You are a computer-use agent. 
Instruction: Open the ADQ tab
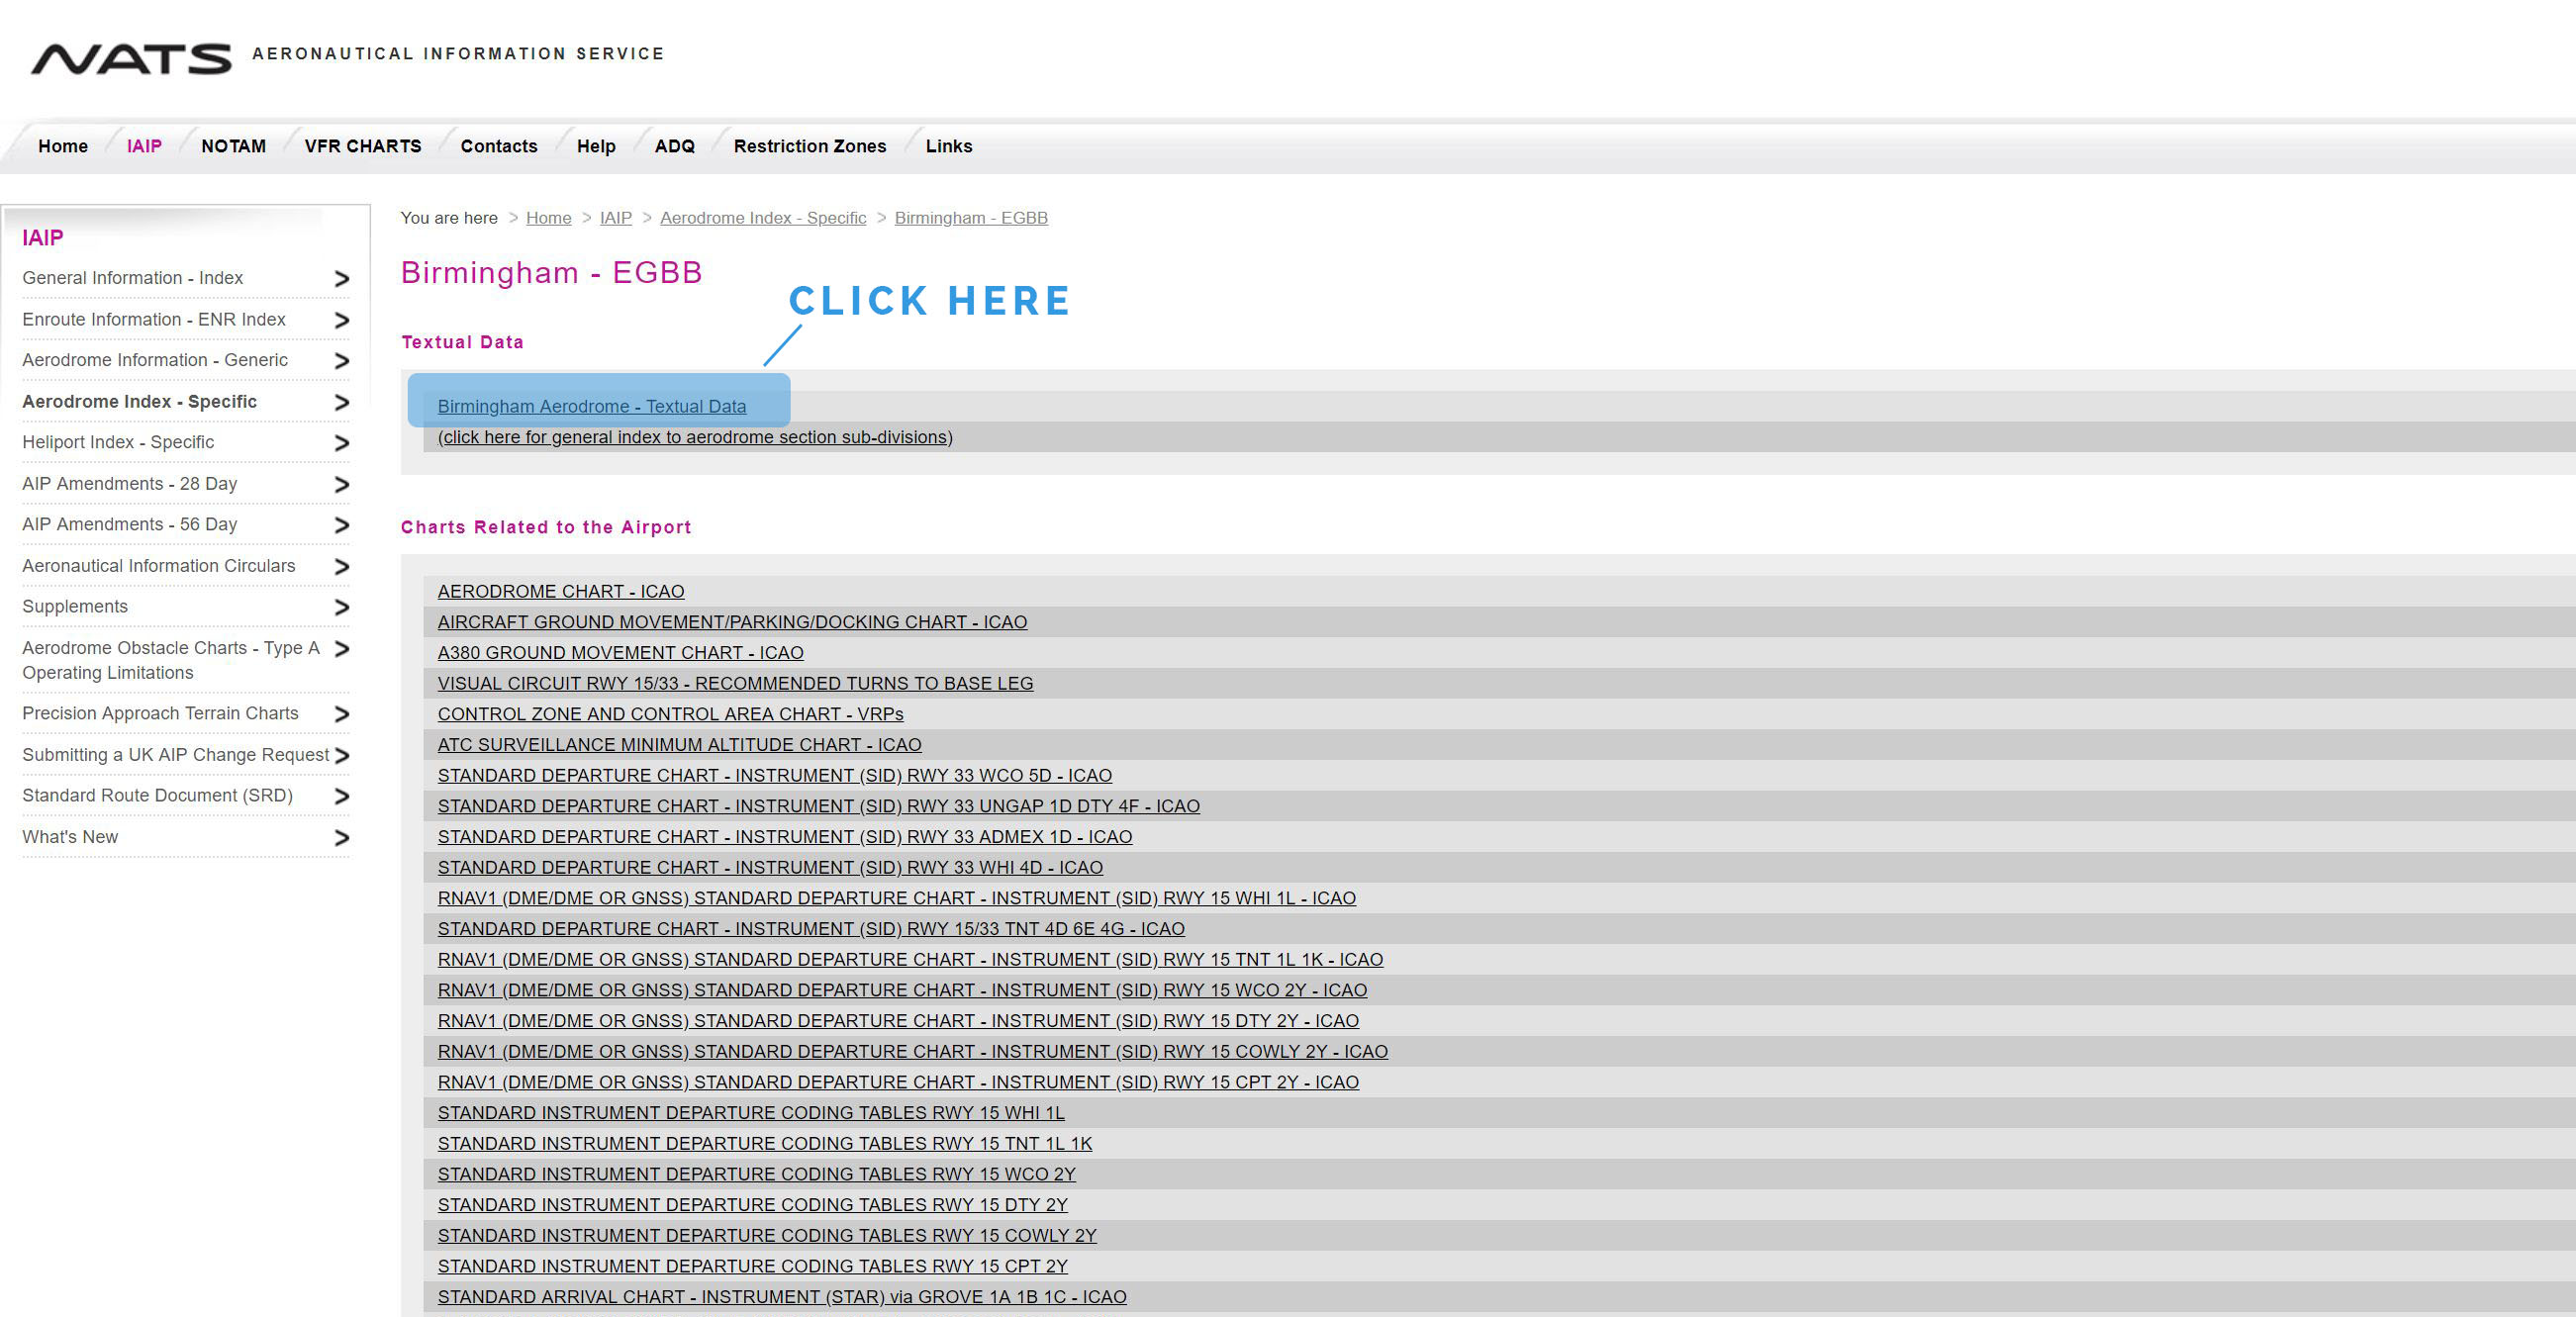pos(675,146)
